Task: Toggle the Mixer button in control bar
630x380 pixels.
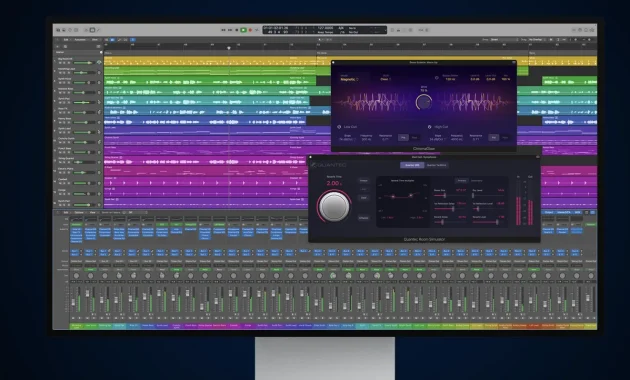Action: click(92, 30)
